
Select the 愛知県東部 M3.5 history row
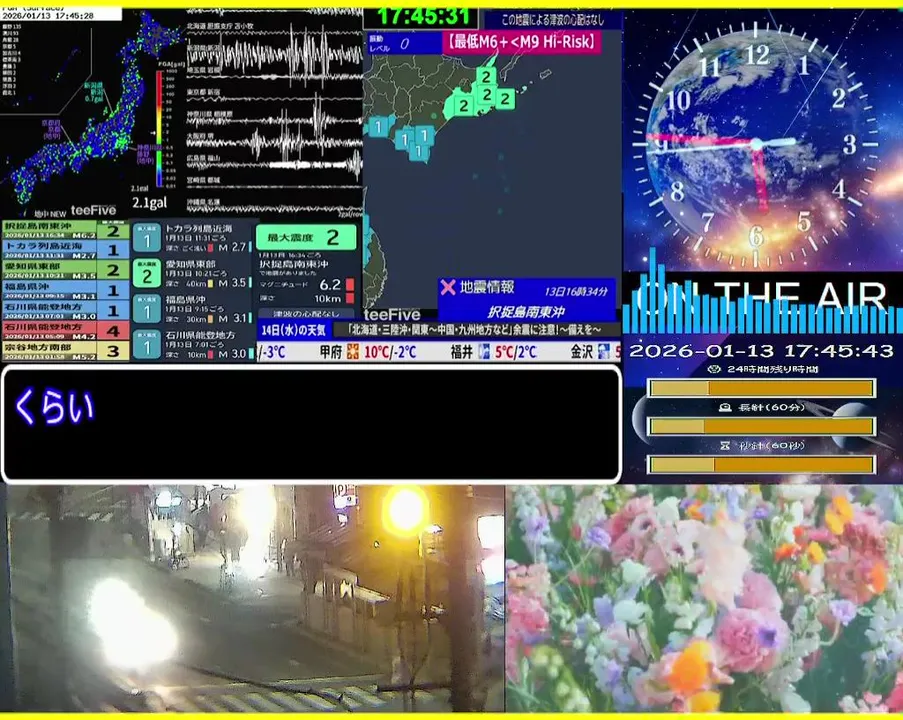65,271
